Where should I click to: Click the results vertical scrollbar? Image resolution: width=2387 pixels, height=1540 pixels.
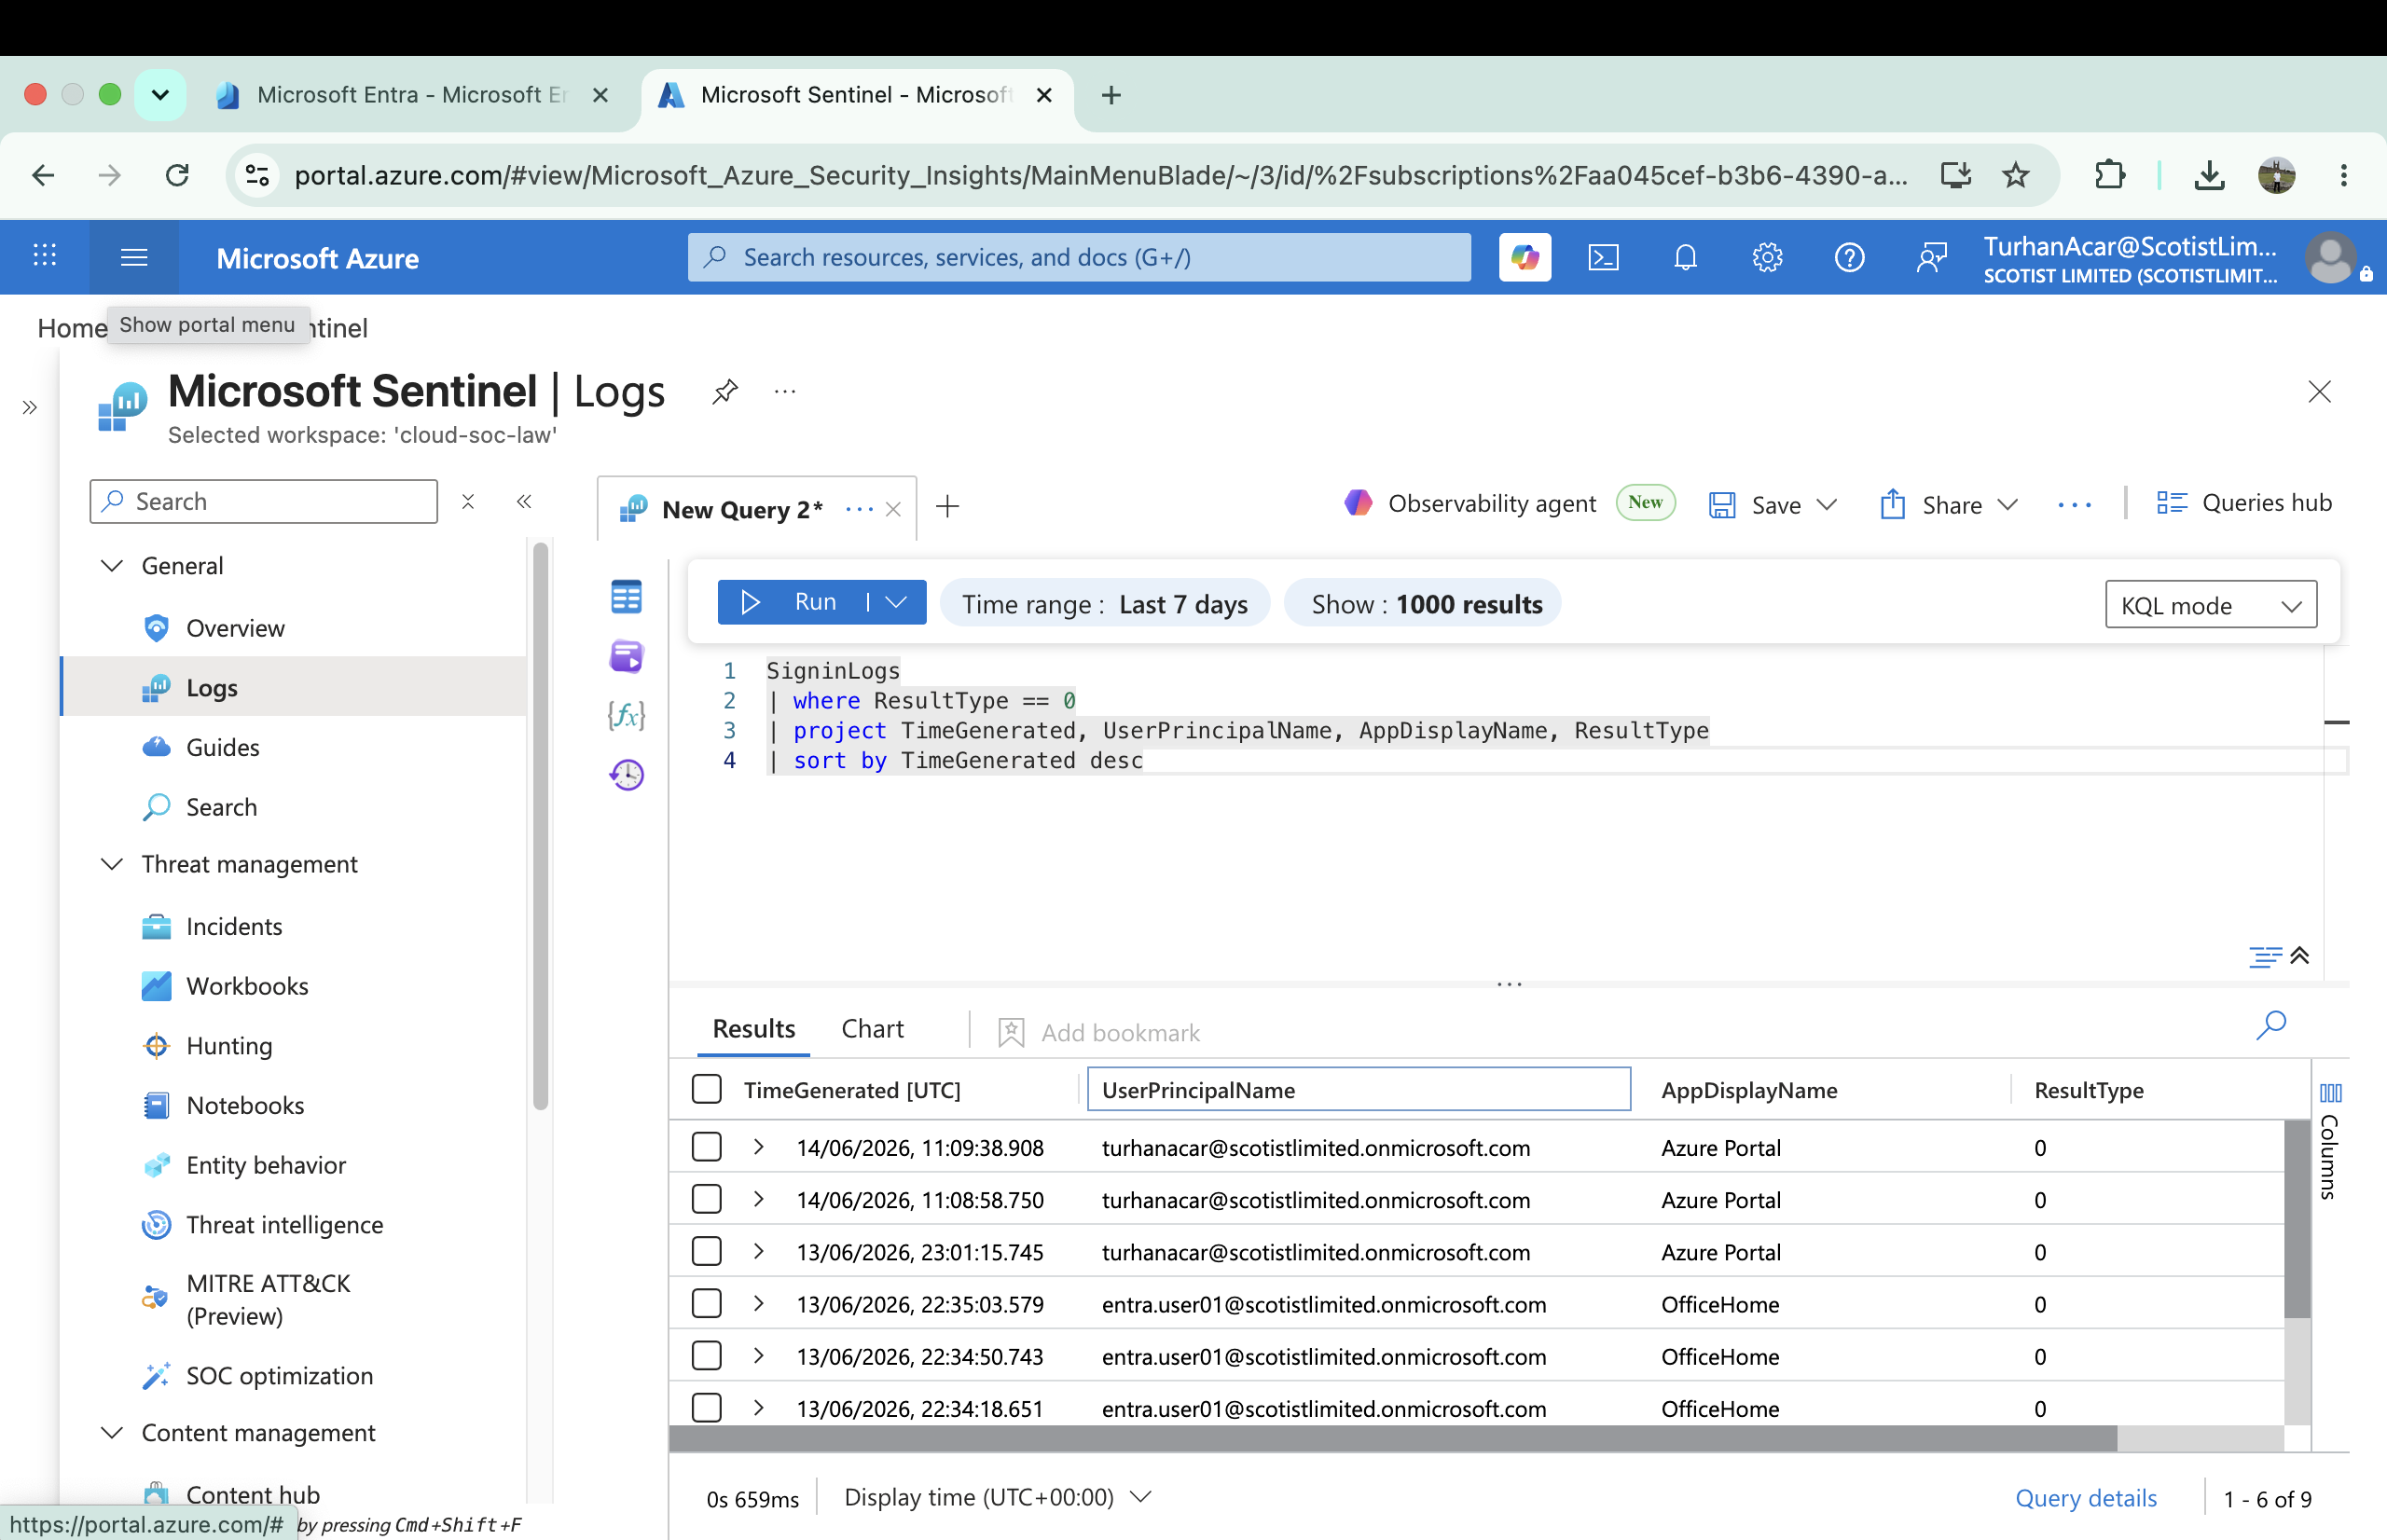[2297, 1220]
